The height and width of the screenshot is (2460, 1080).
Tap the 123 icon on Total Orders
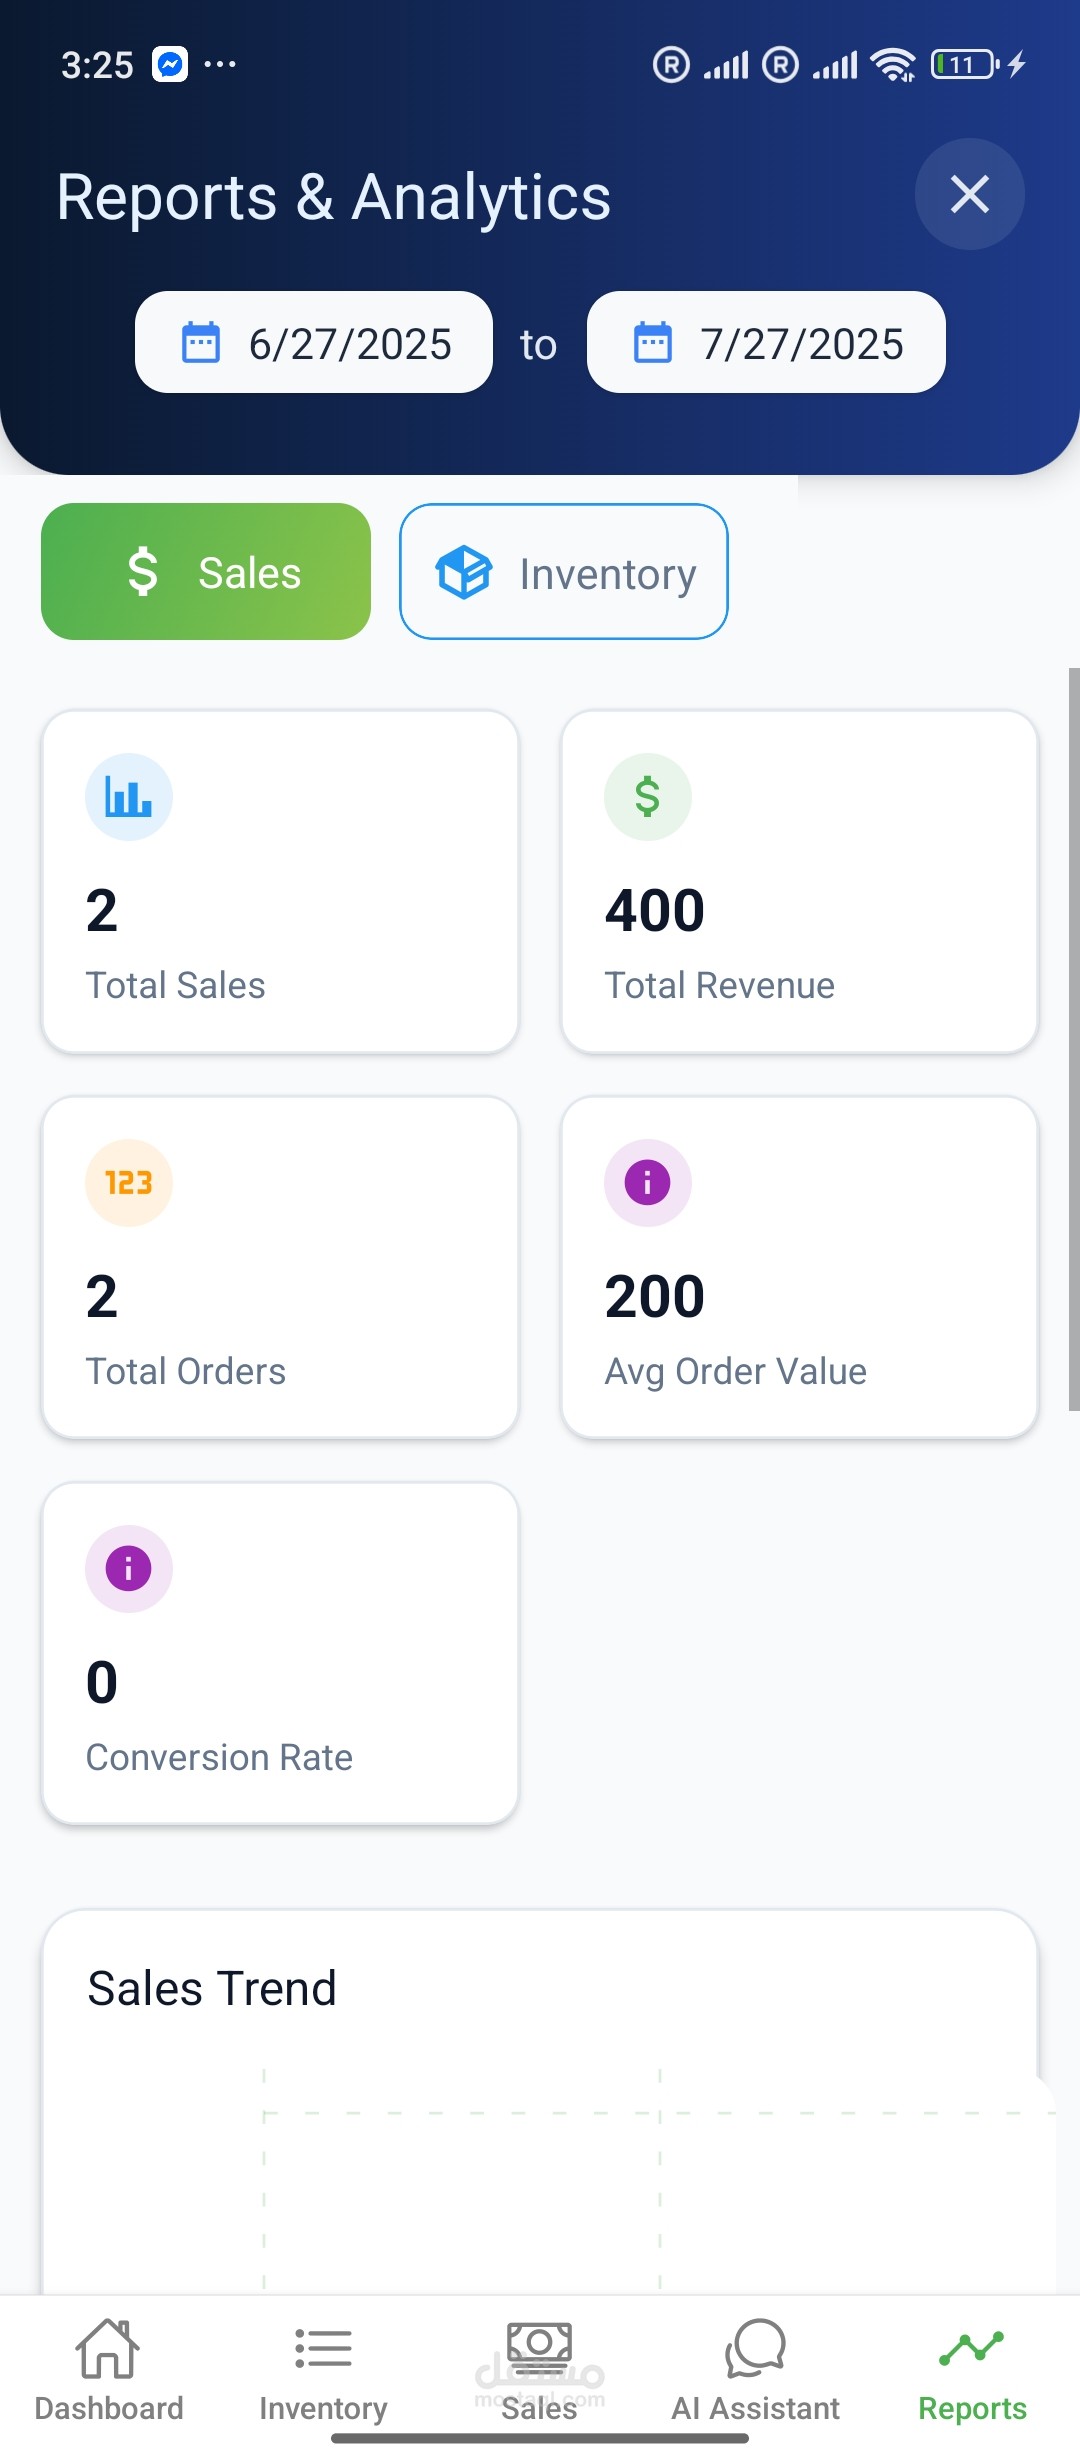click(x=129, y=1183)
